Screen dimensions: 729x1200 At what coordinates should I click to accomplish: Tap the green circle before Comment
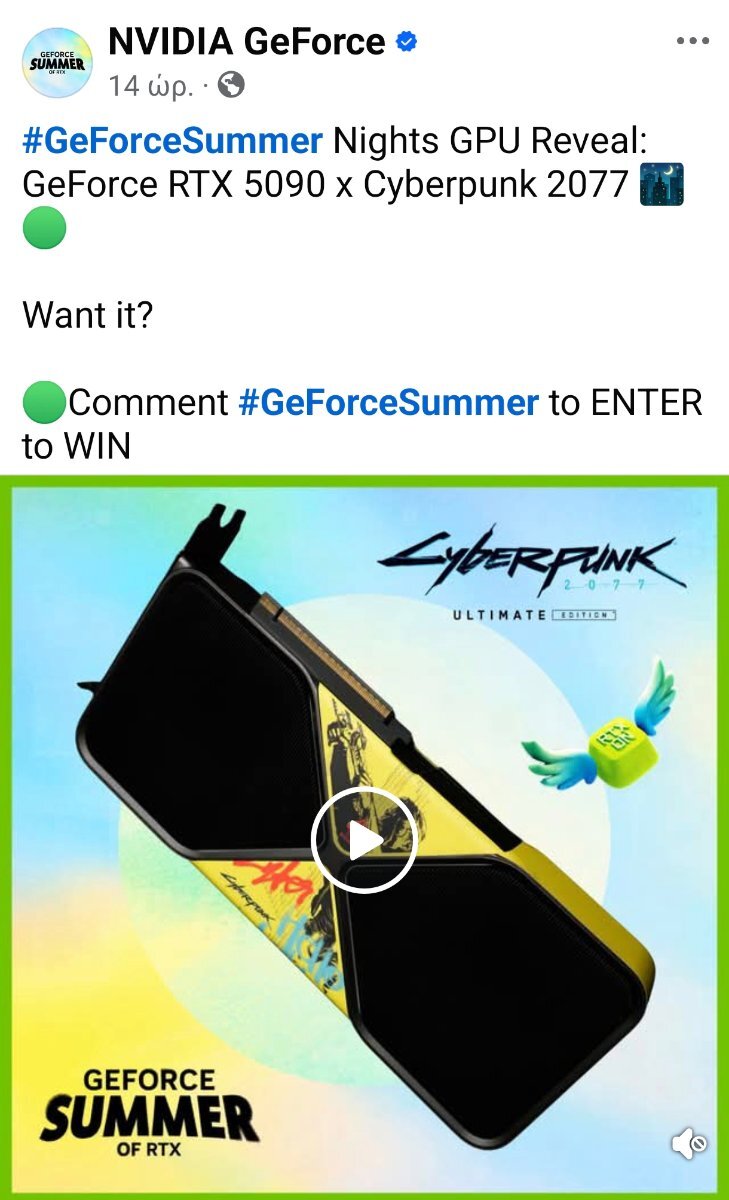[44, 404]
